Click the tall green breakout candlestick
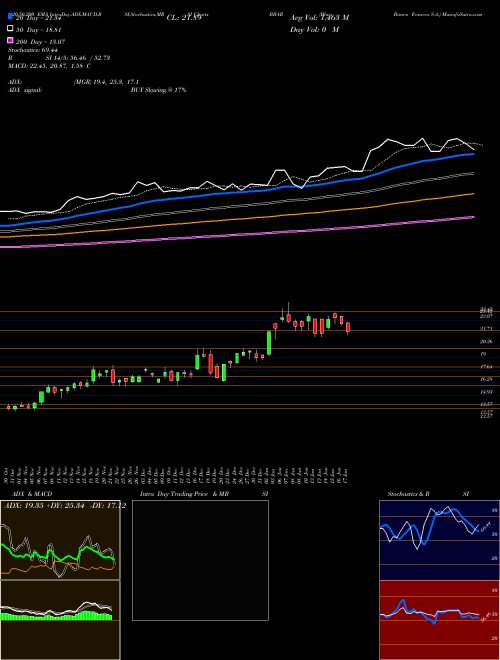Screen dimensions: 500x660 pos(269,343)
